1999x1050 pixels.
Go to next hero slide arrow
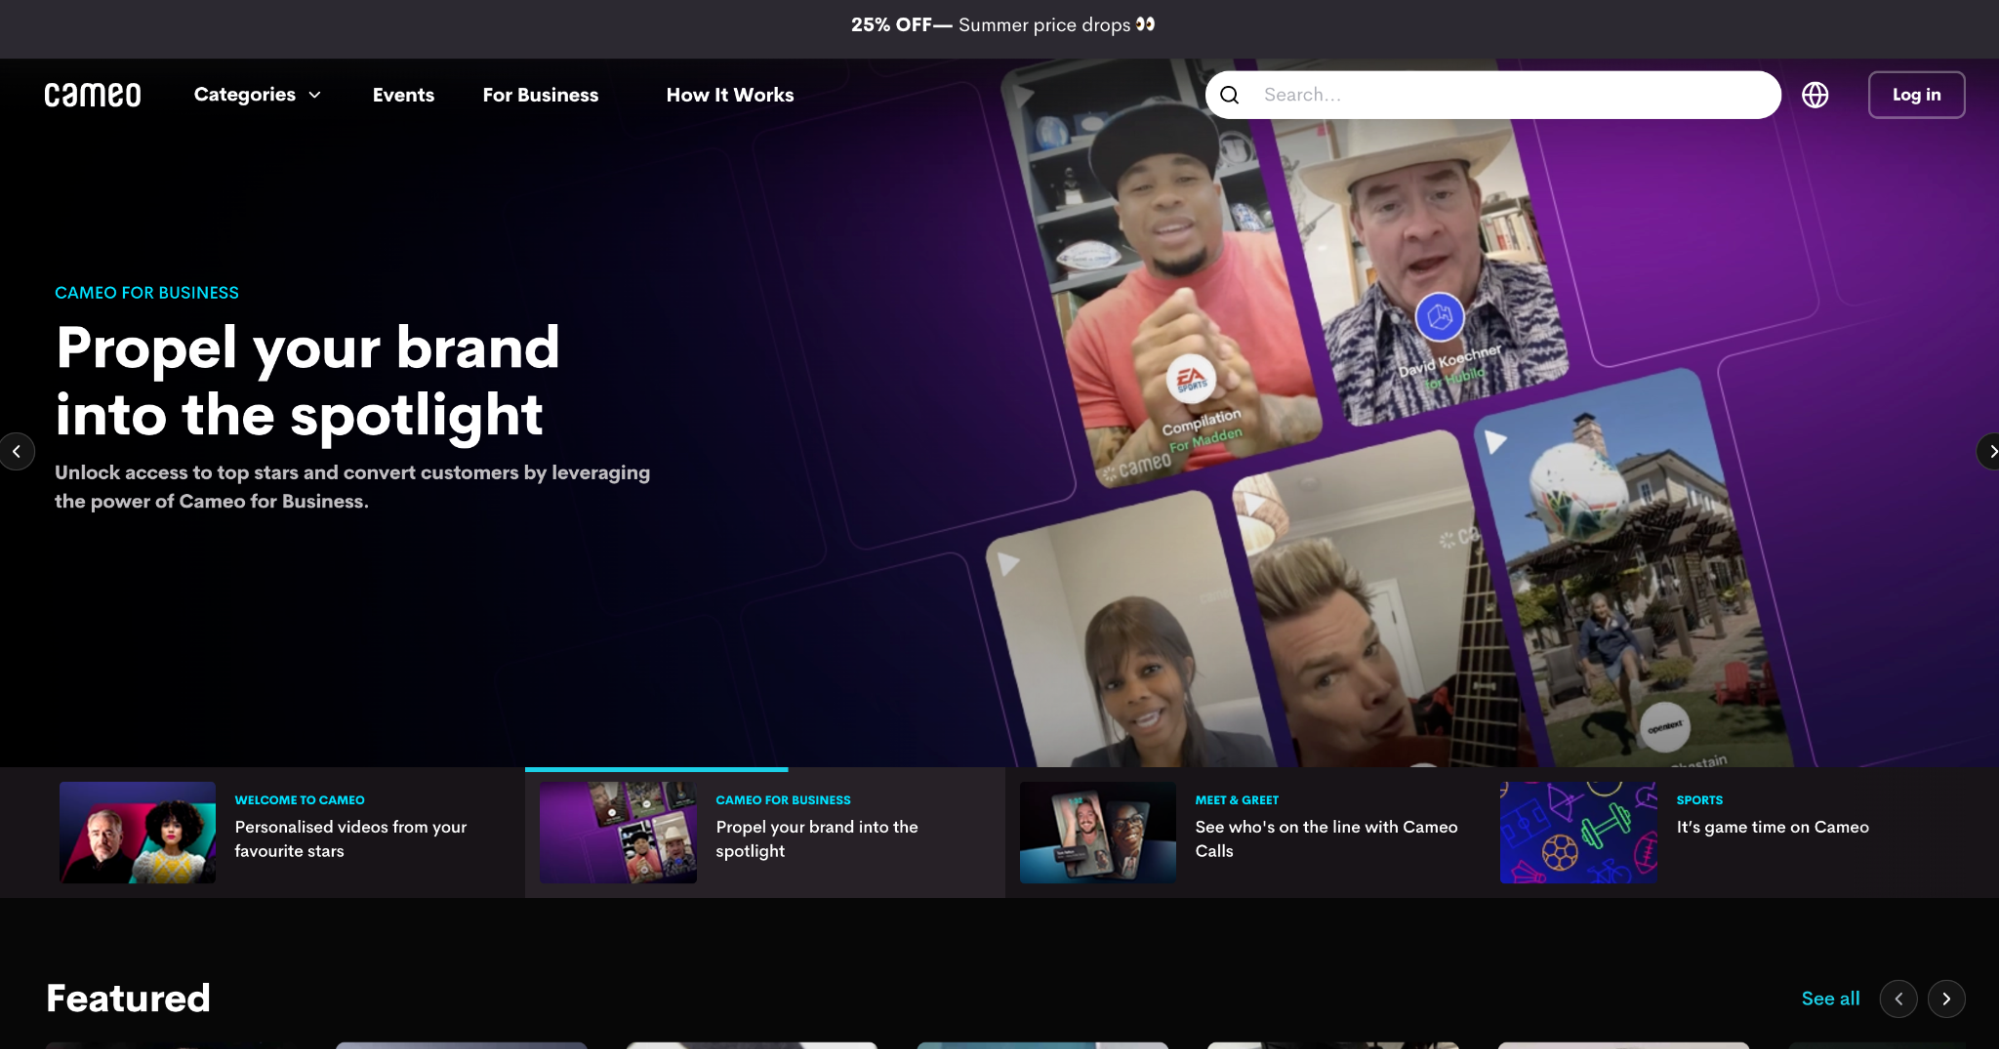1989,452
